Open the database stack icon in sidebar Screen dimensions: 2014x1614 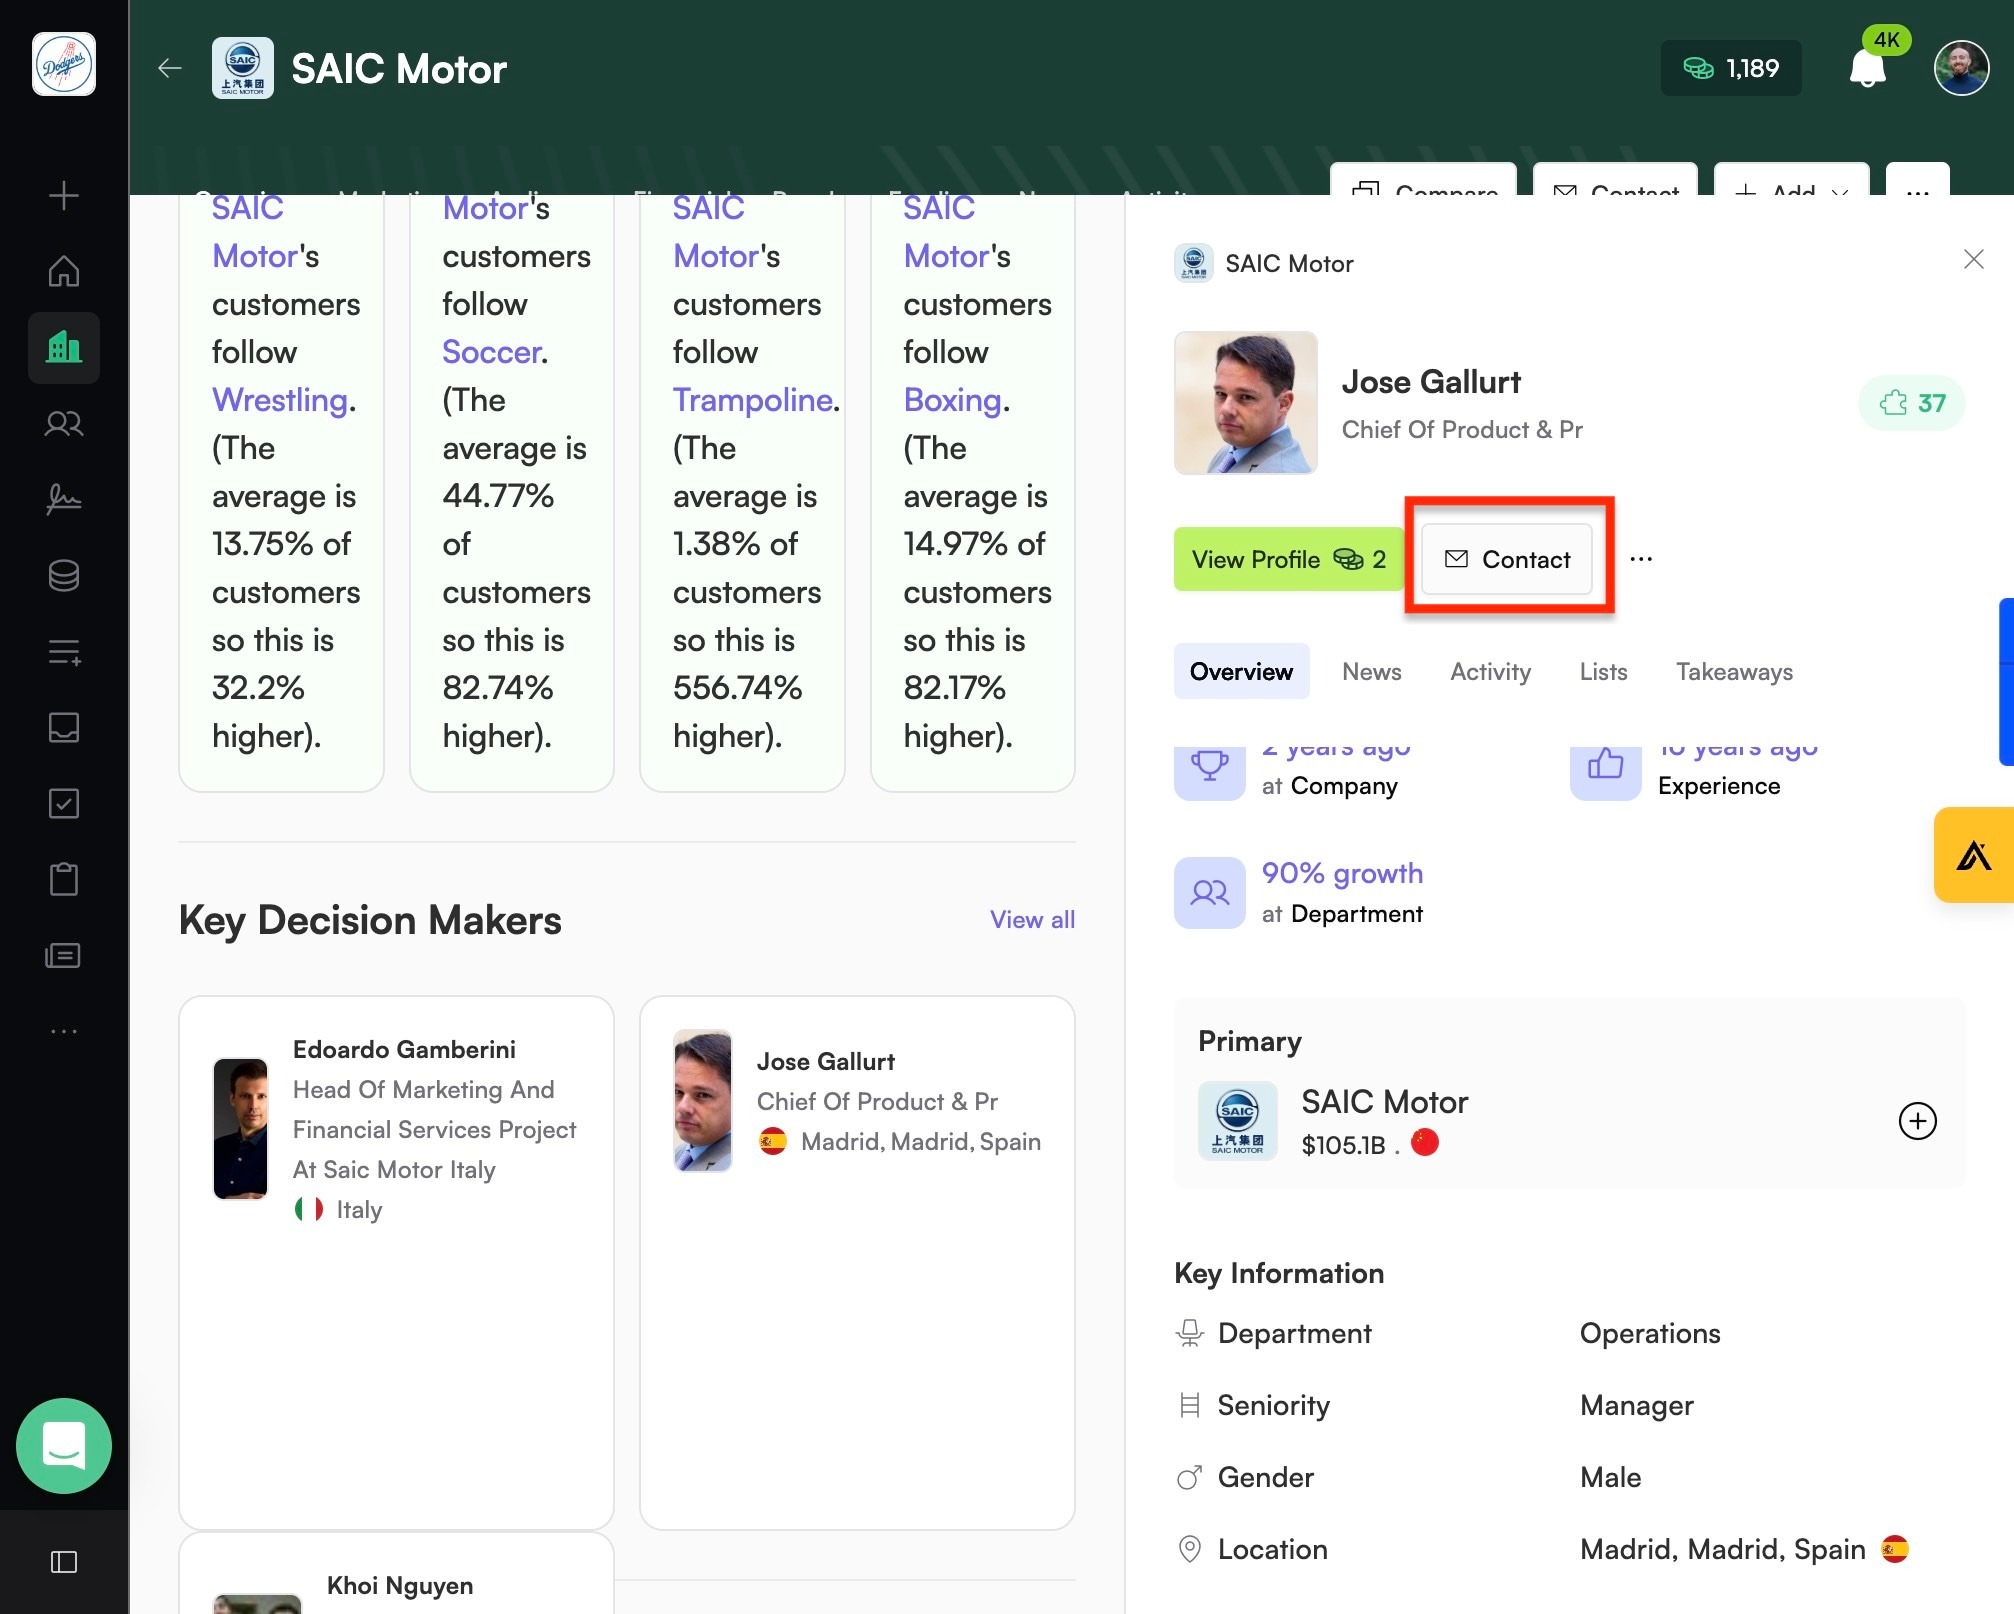(64, 575)
